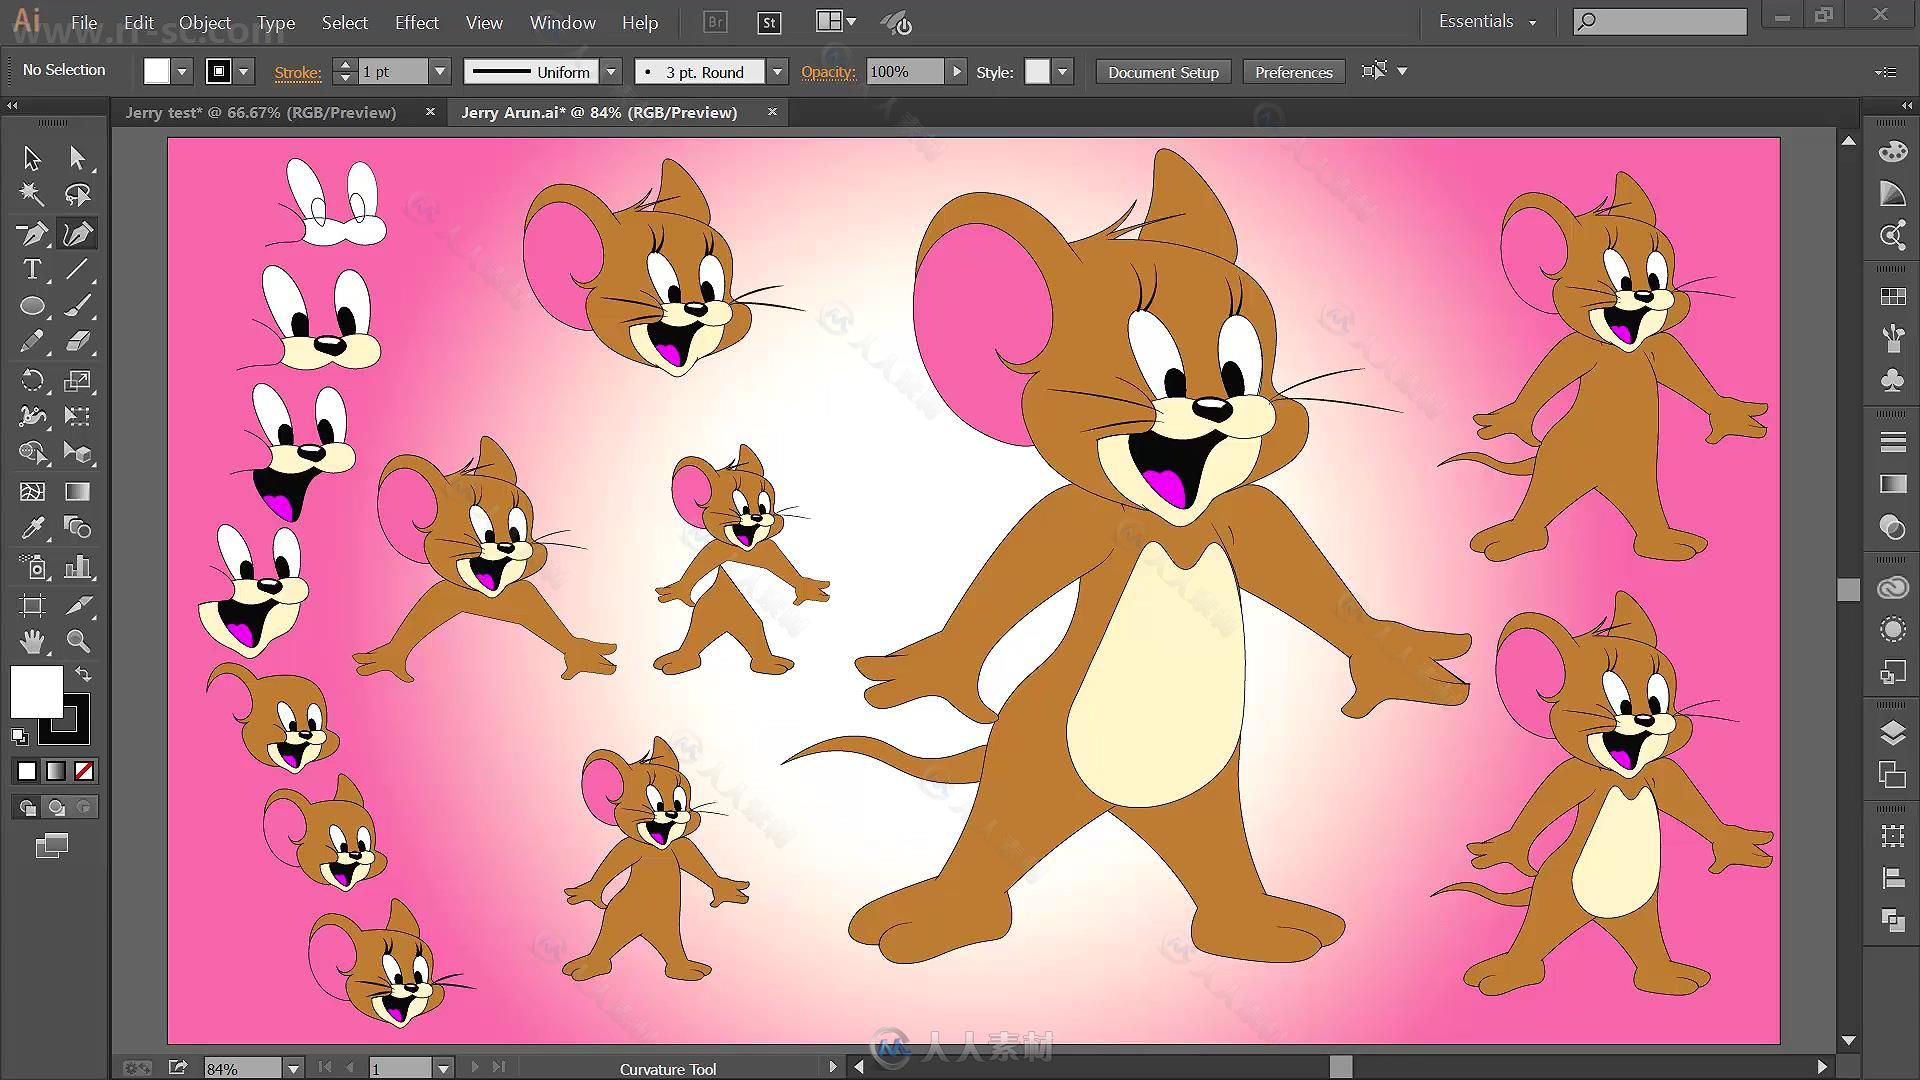
Task: Open the zoom level dropdown
Action: pyautogui.click(x=293, y=1068)
